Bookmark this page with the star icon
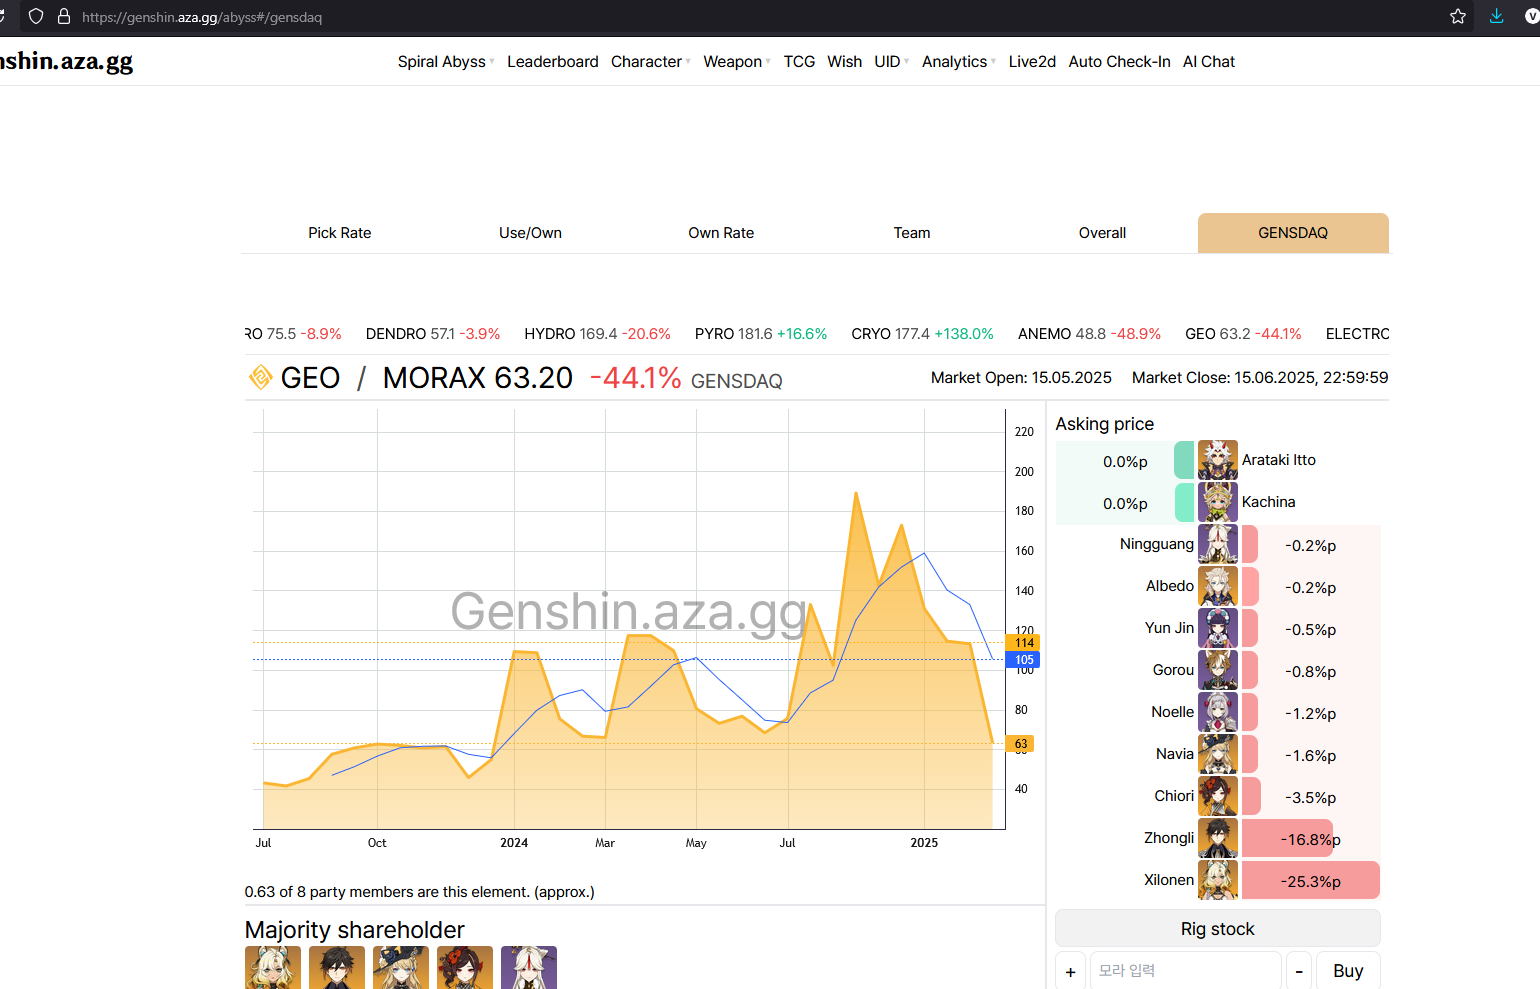 tap(1458, 16)
